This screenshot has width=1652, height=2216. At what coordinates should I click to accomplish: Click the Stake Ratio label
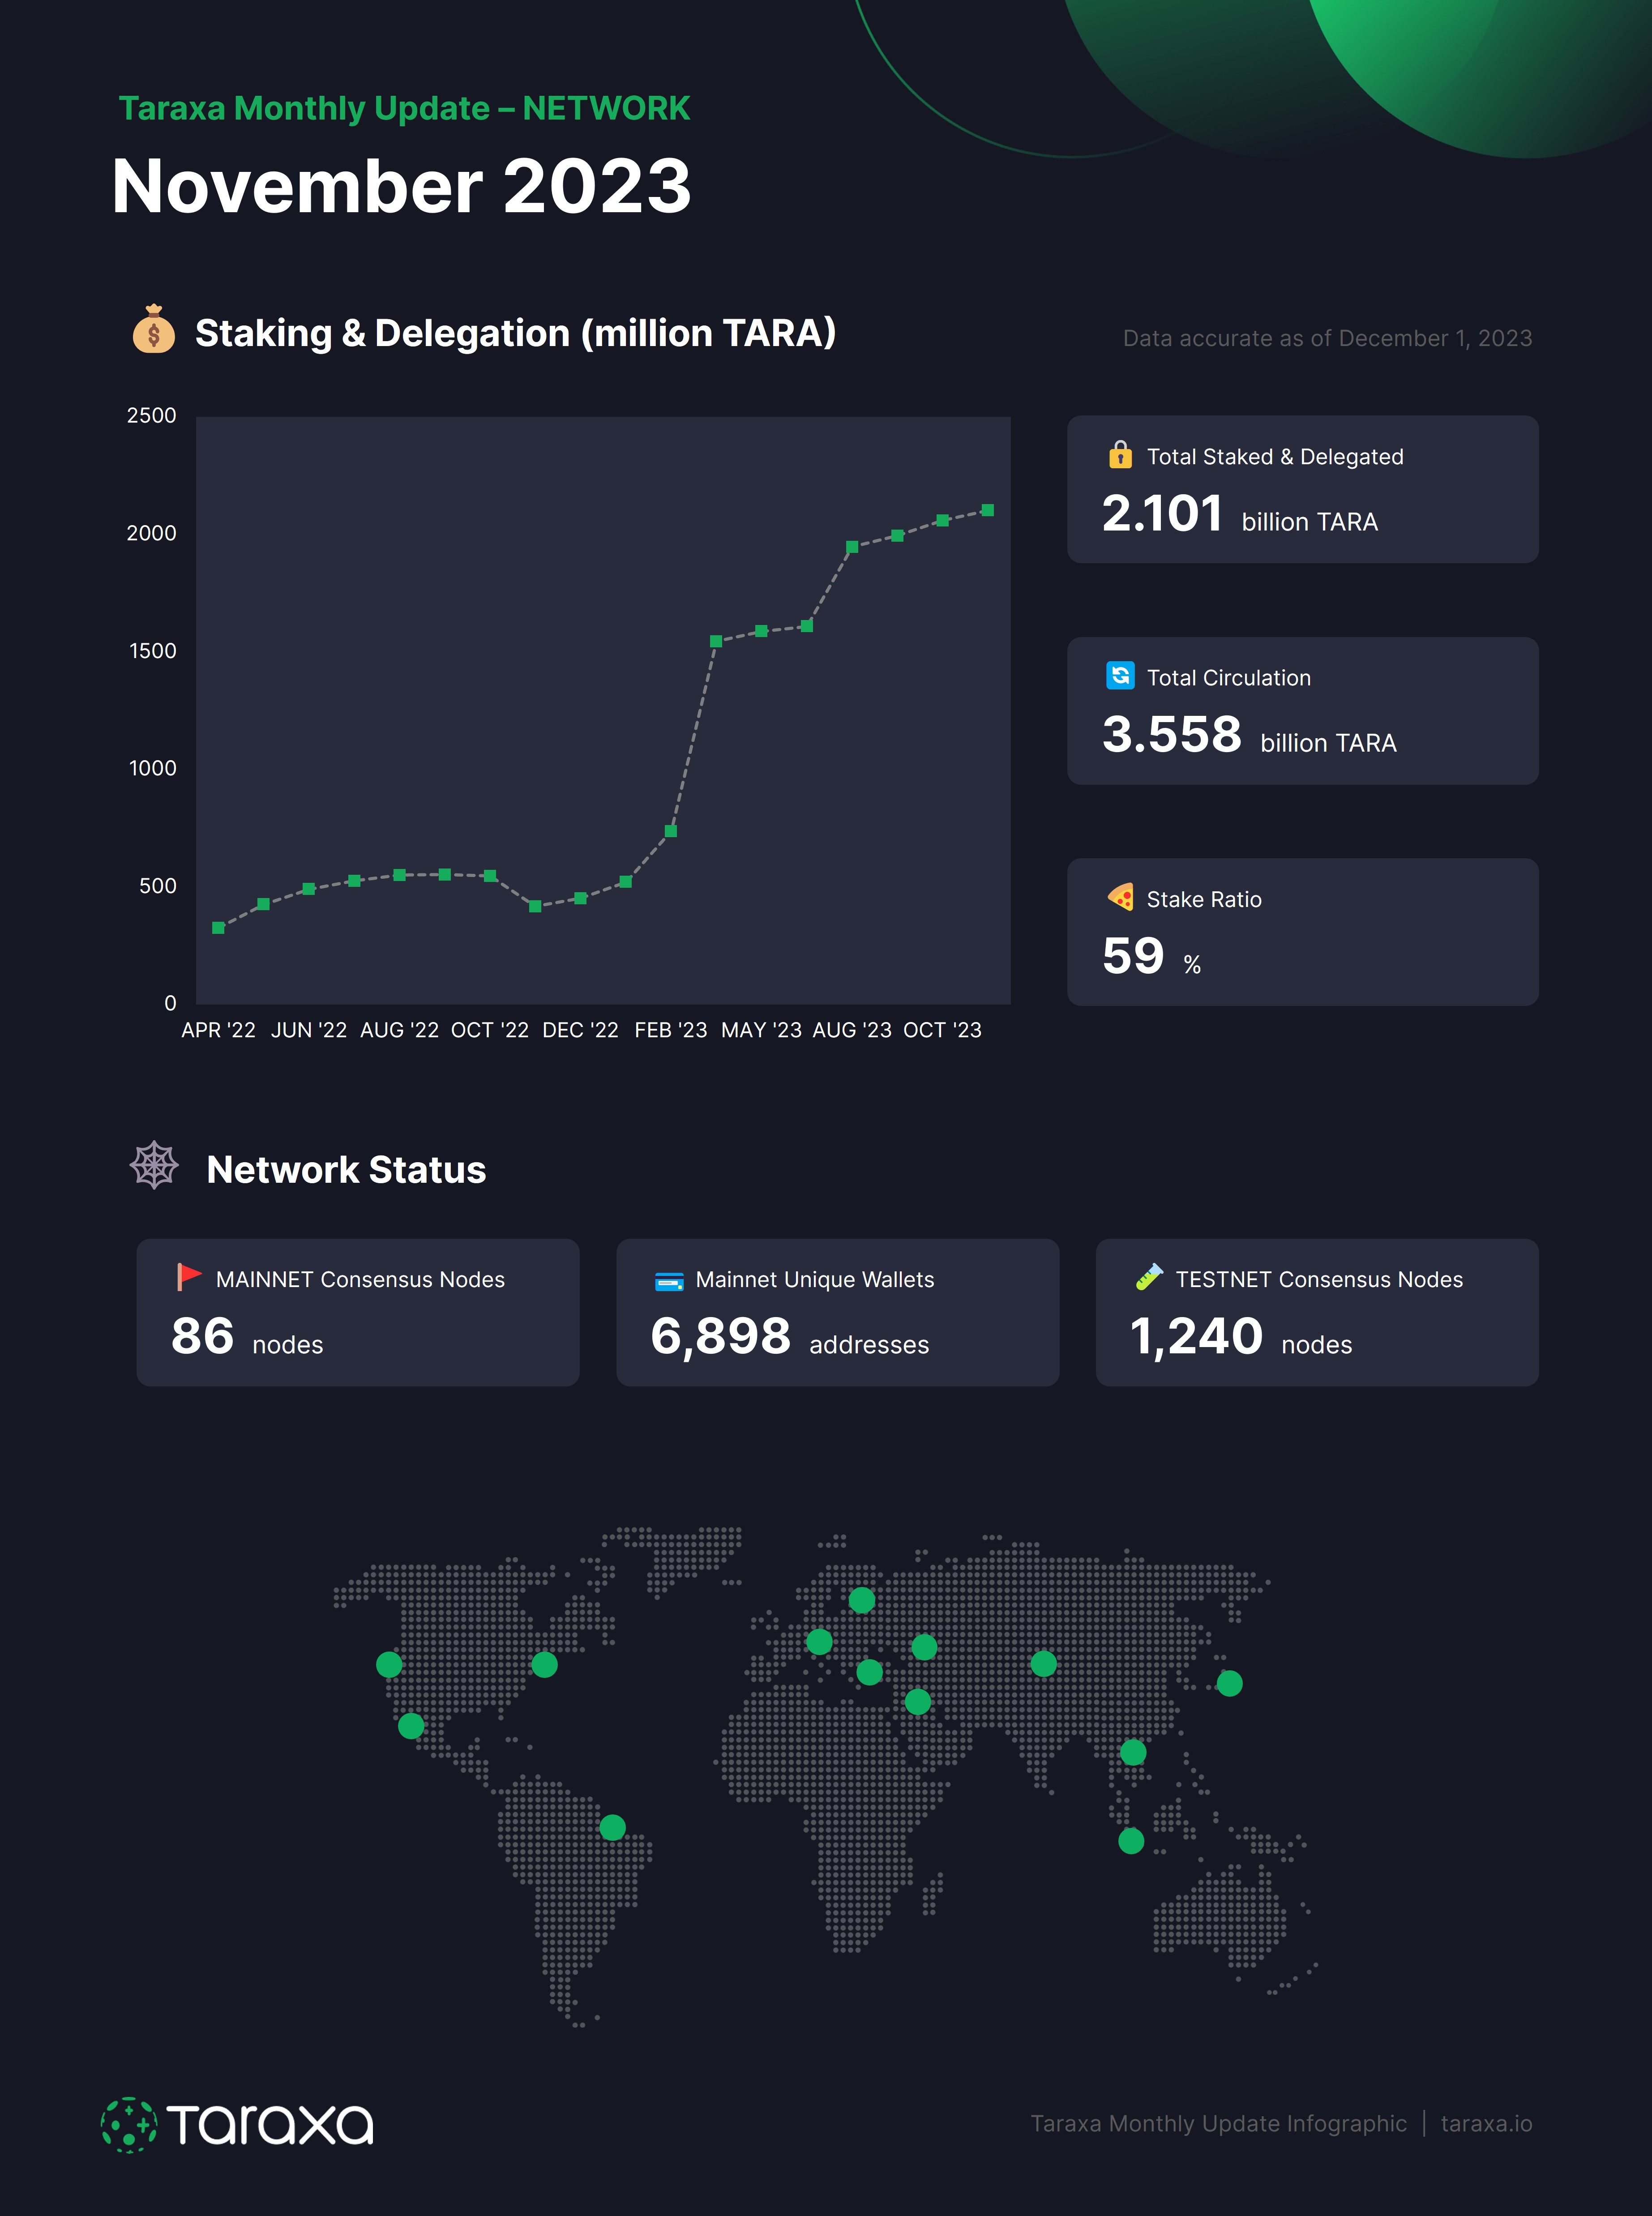pos(1204,899)
